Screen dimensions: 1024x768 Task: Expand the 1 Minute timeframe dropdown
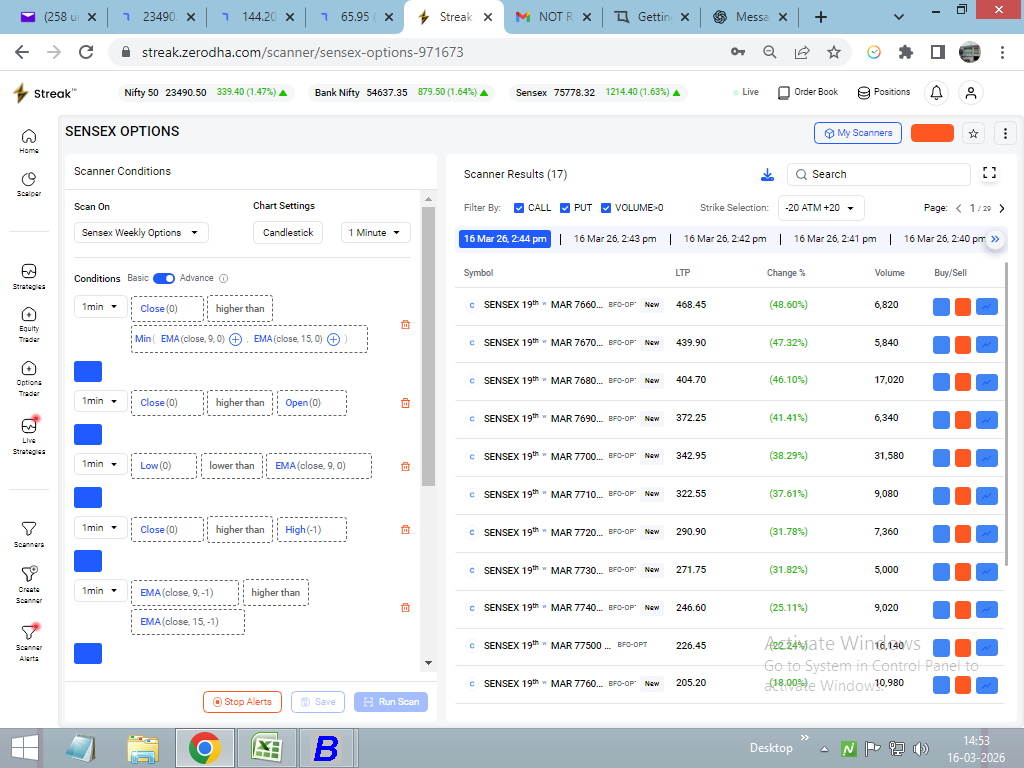tap(375, 233)
